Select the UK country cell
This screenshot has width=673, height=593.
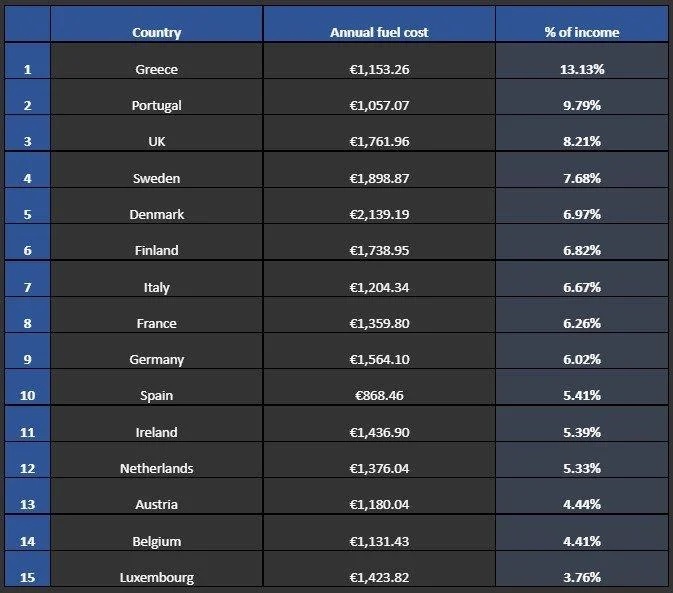coord(156,142)
